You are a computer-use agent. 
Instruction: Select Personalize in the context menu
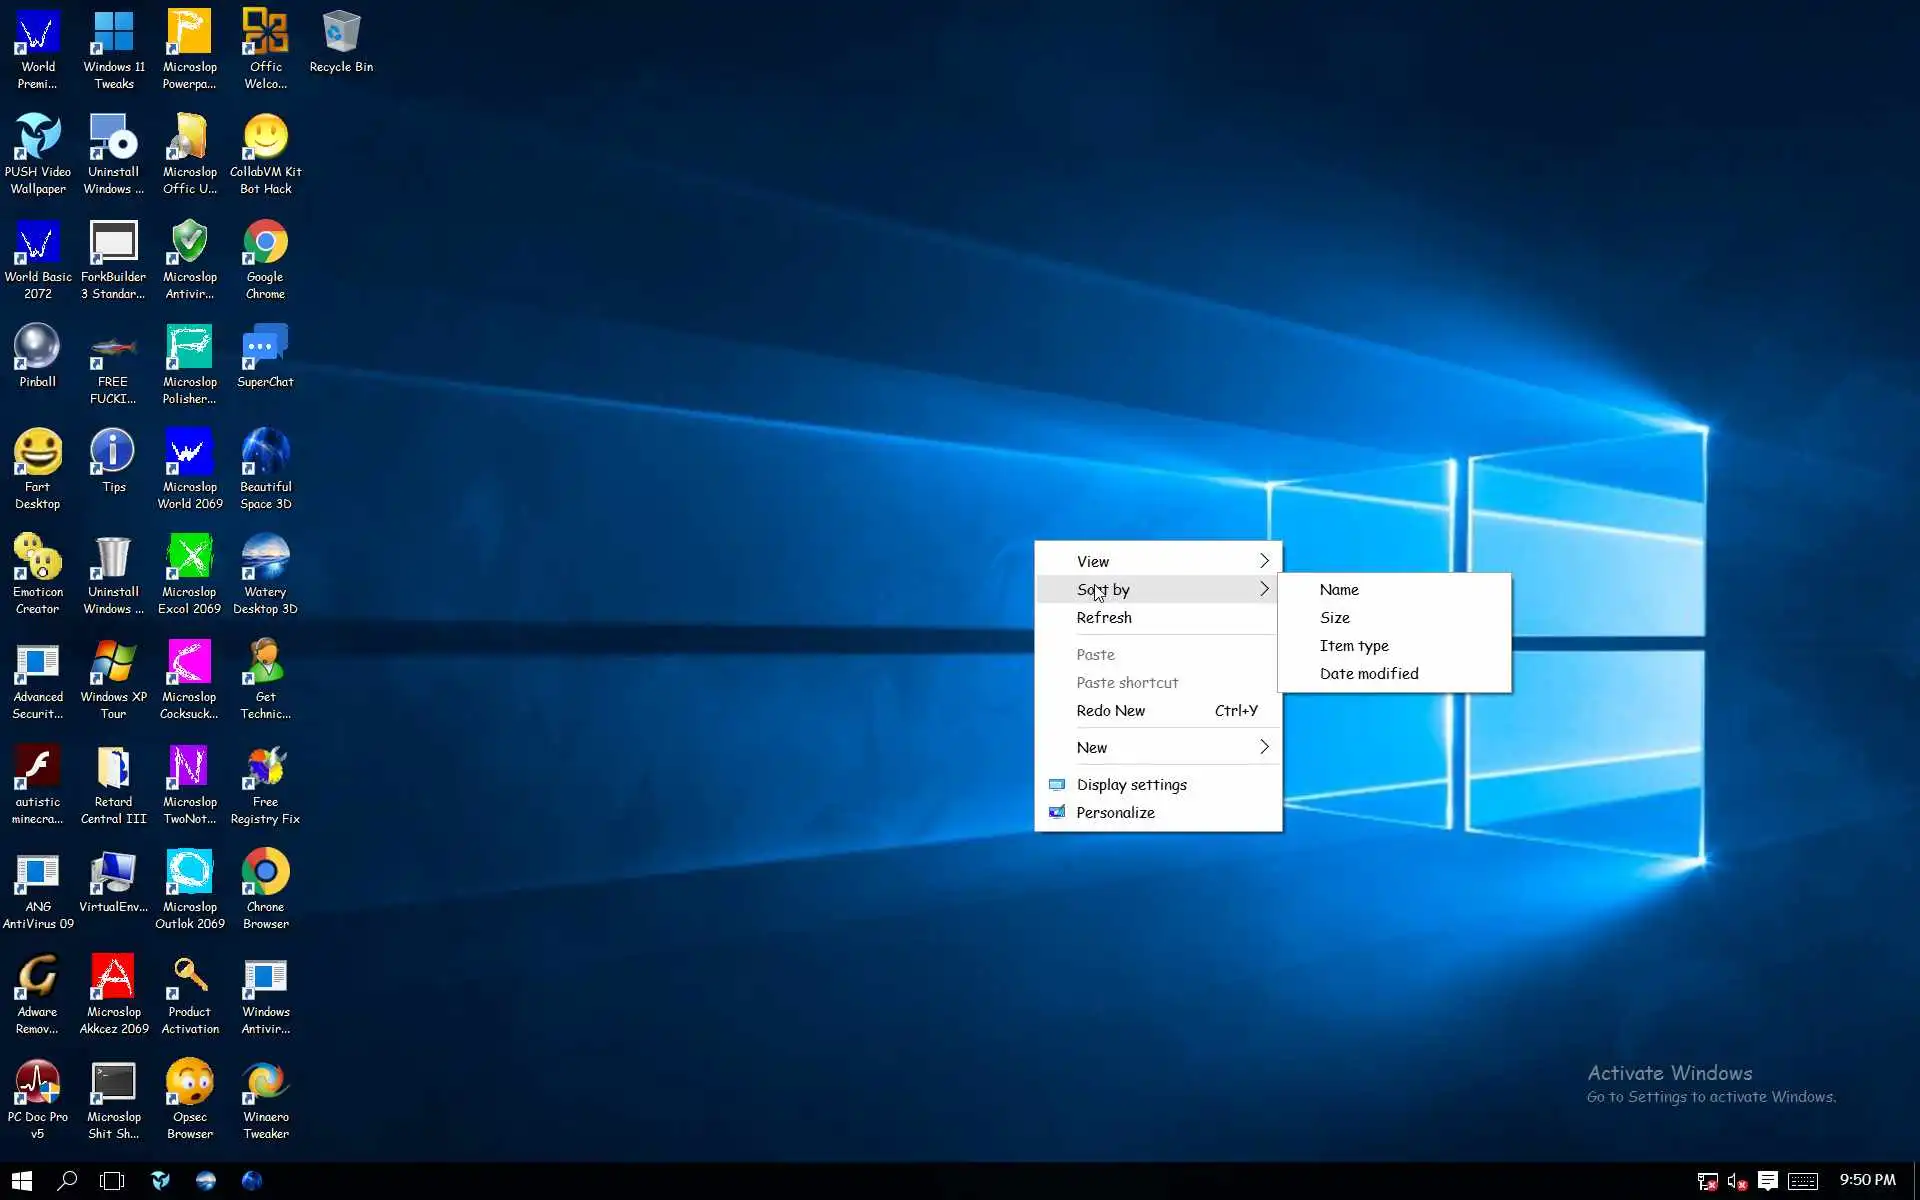pos(1115,812)
